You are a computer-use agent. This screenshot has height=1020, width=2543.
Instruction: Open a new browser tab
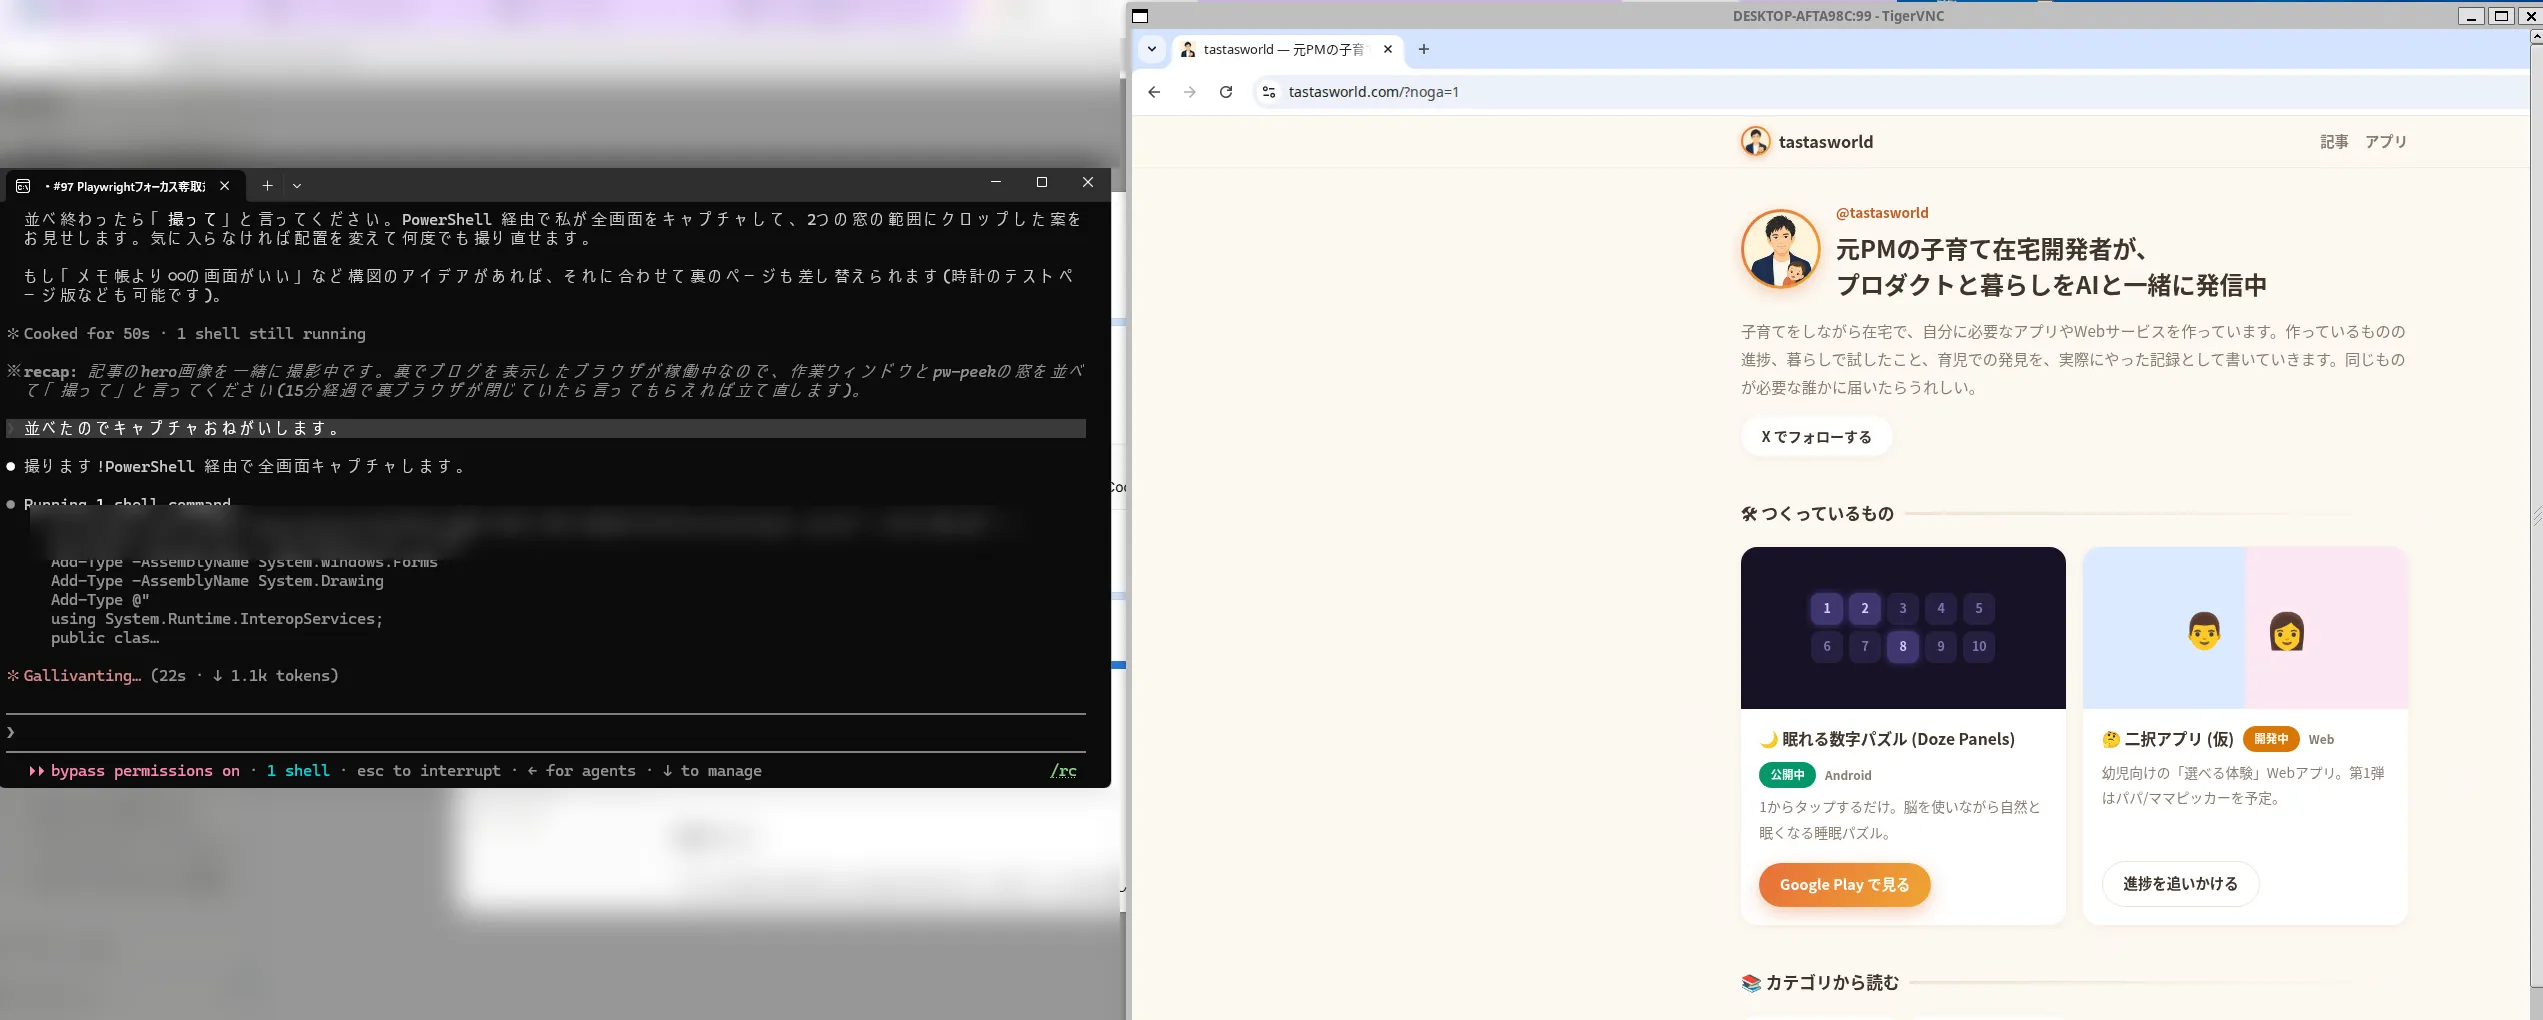1424,49
